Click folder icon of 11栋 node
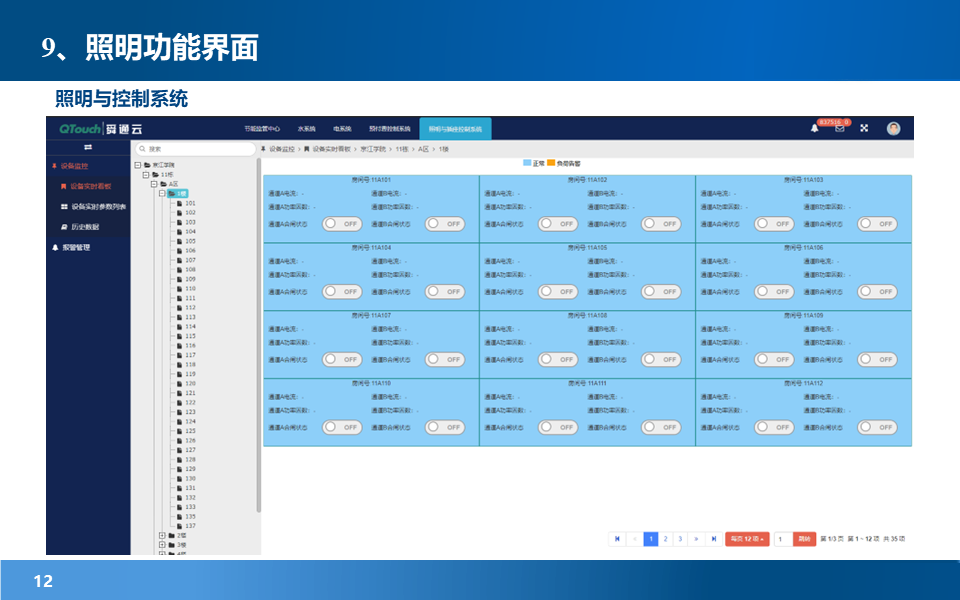Image resolution: width=960 pixels, height=600 pixels. tap(156, 174)
